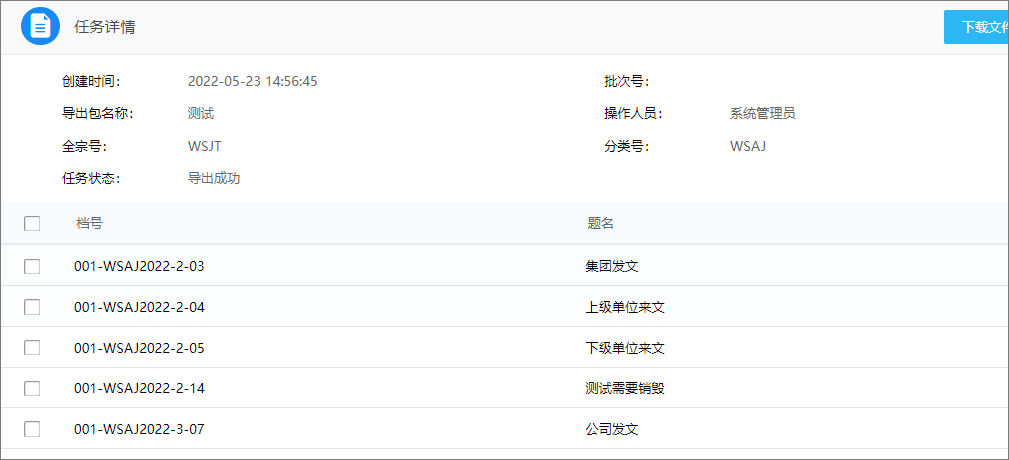This screenshot has width=1009, height=460.
Task: Click the 下载文件 download button
Action: [976, 27]
